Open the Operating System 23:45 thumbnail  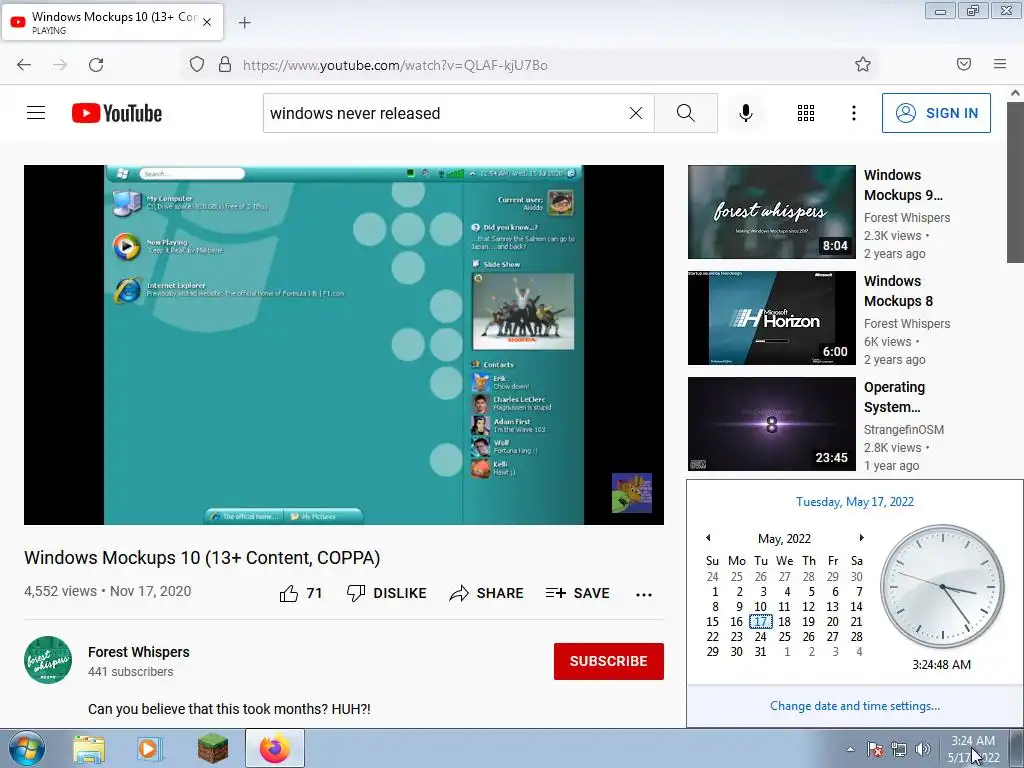(771, 423)
